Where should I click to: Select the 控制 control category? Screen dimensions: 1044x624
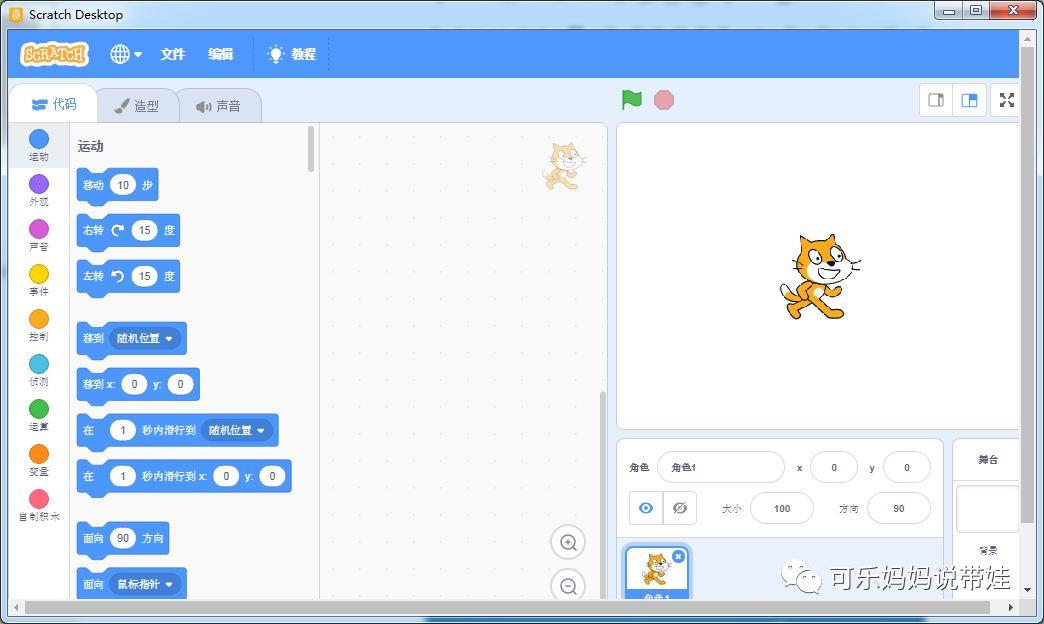pyautogui.click(x=39, y=326)
